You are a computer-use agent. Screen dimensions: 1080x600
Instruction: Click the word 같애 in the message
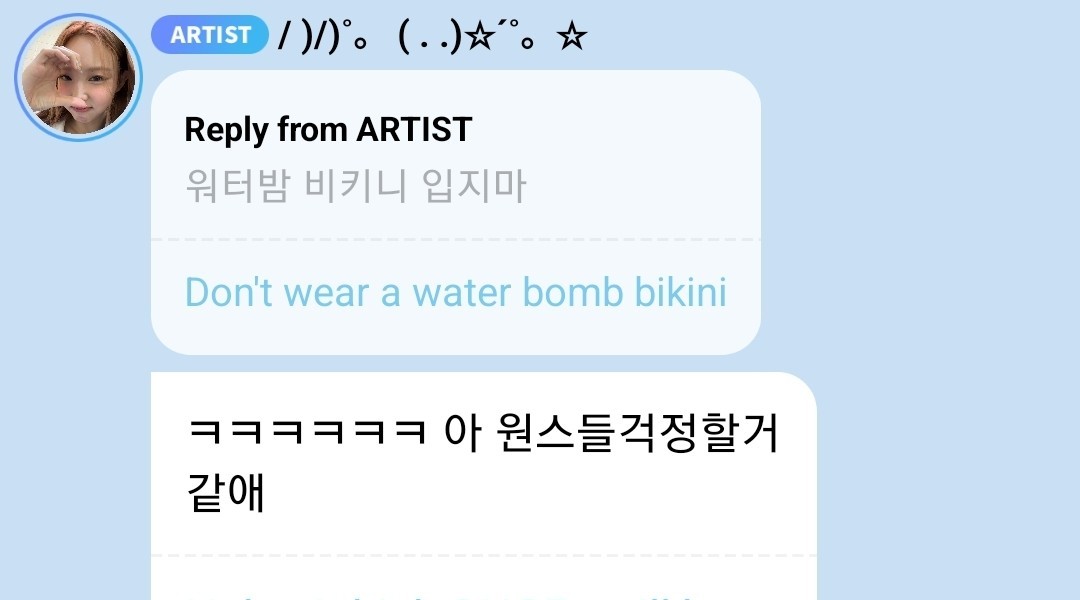click(x=226, y=492)
